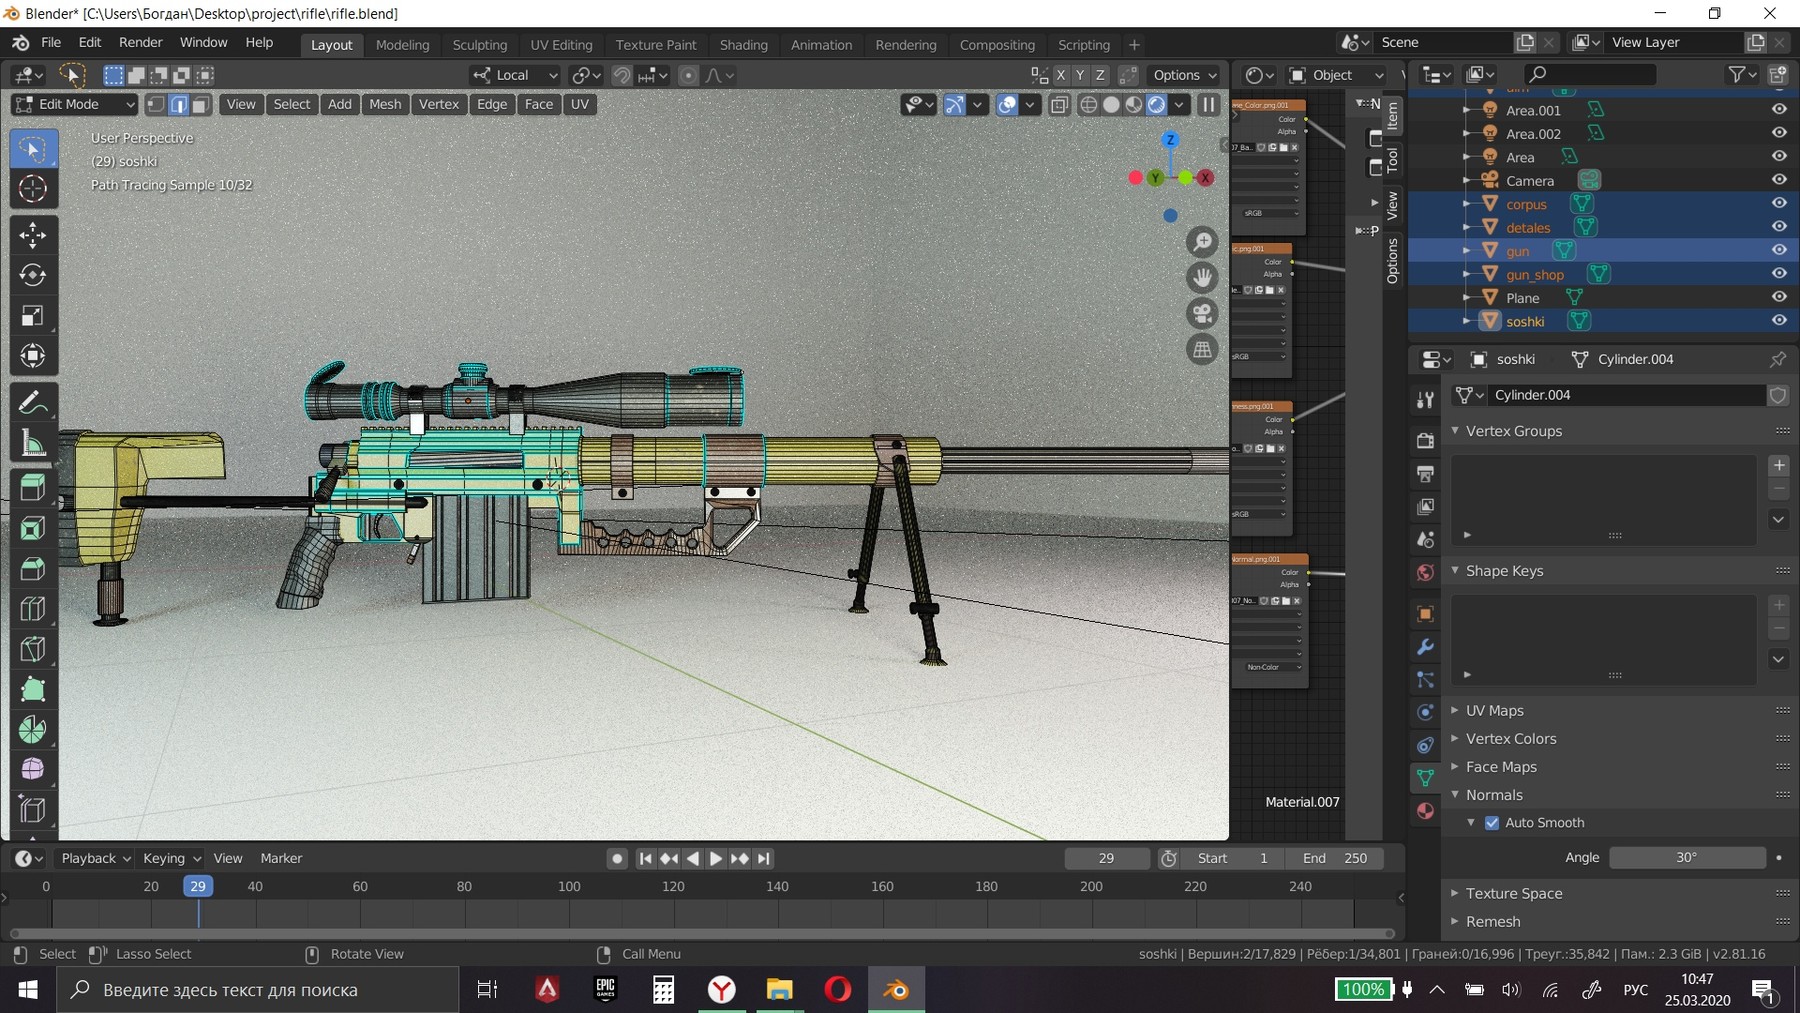The height and width of the screenshot is (1013, 1800).
Task: Open the Modifiers wrench properties tab
Action: [x=1425, y=647]
